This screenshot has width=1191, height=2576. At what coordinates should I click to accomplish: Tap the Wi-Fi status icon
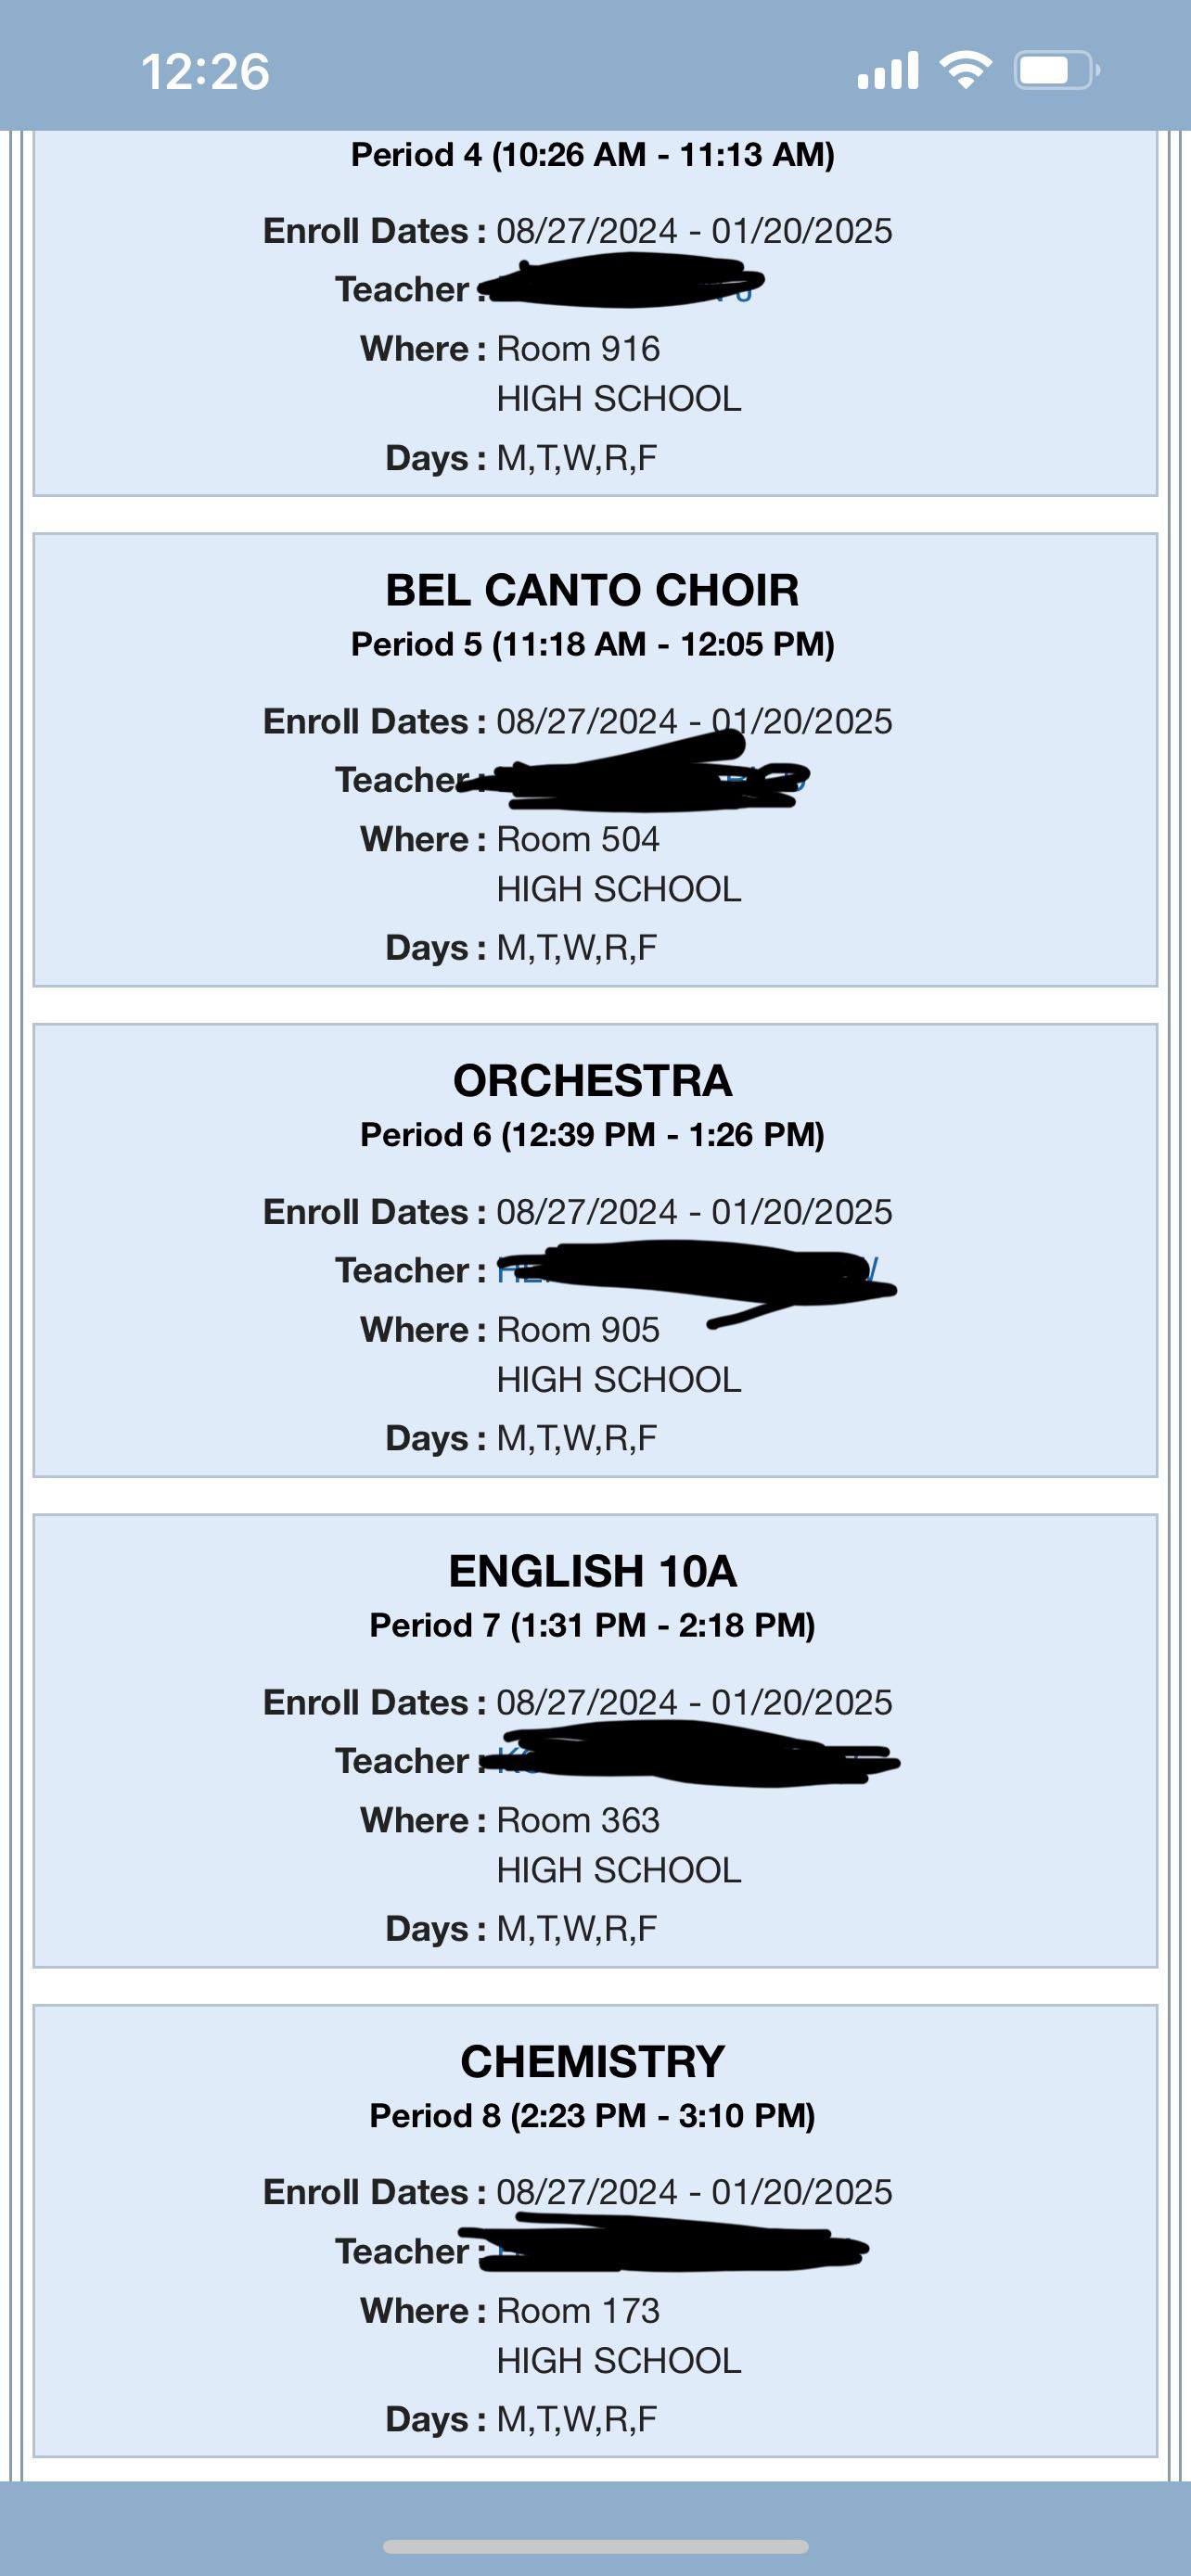click(x=966, y=70)
